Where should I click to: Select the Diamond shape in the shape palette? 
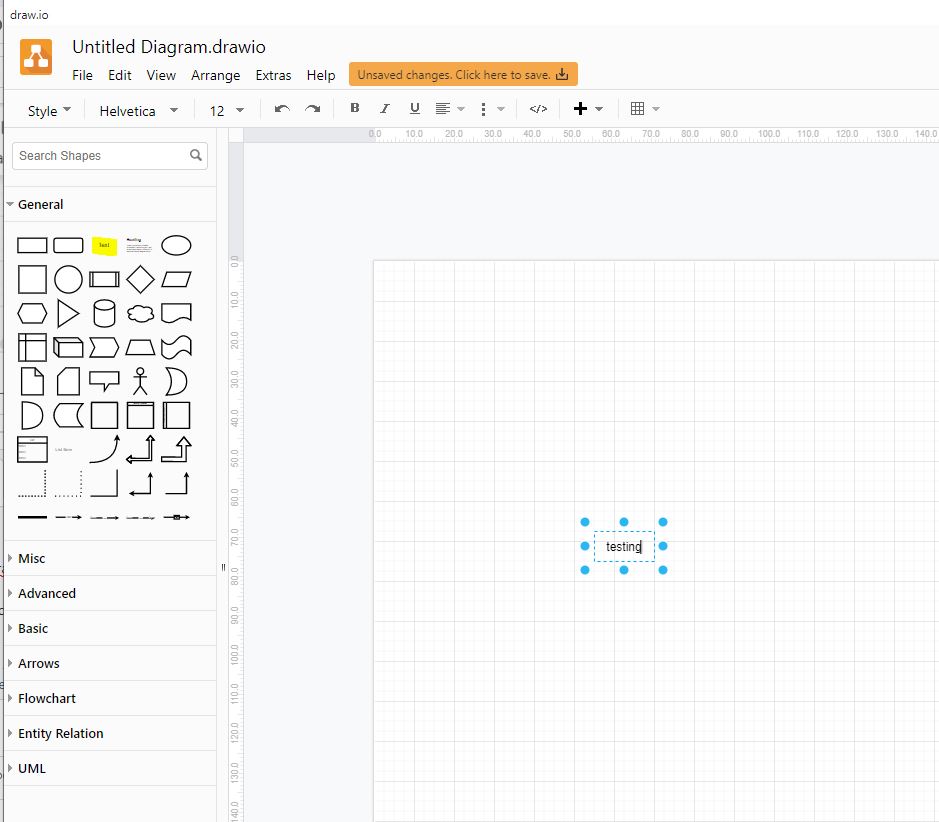tap(140, 279)
